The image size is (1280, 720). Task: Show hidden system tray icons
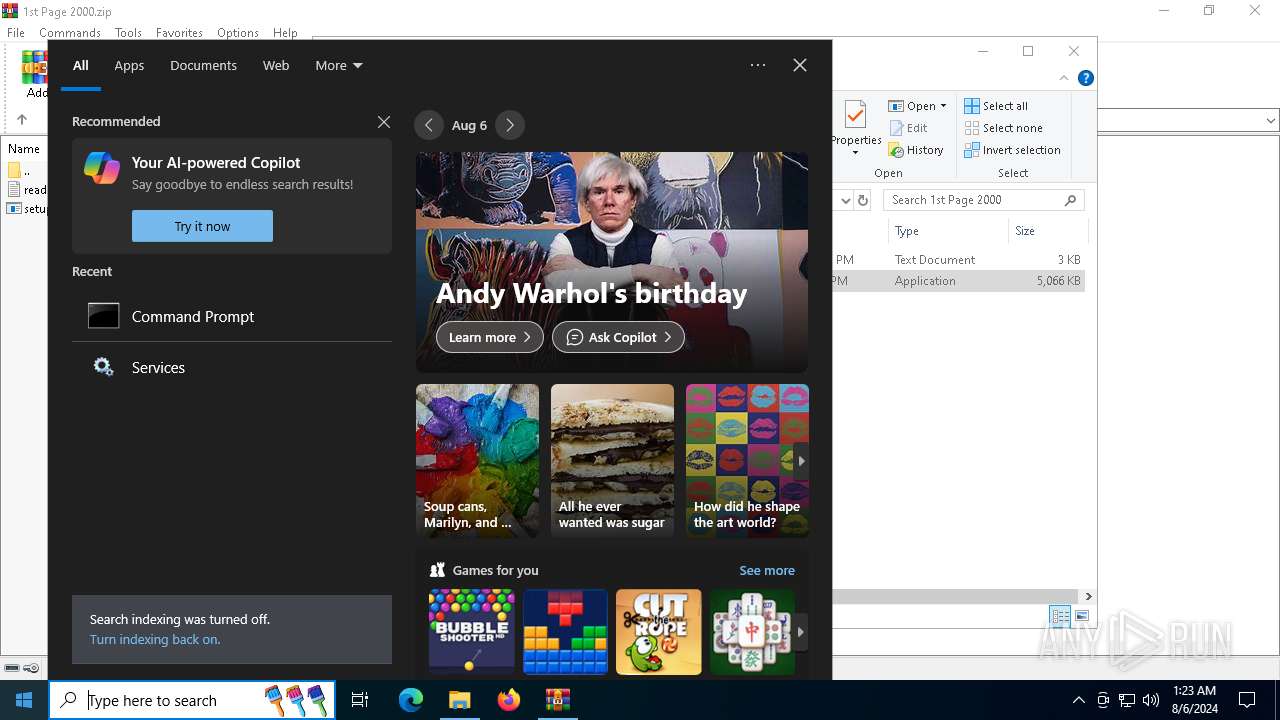1078,700
